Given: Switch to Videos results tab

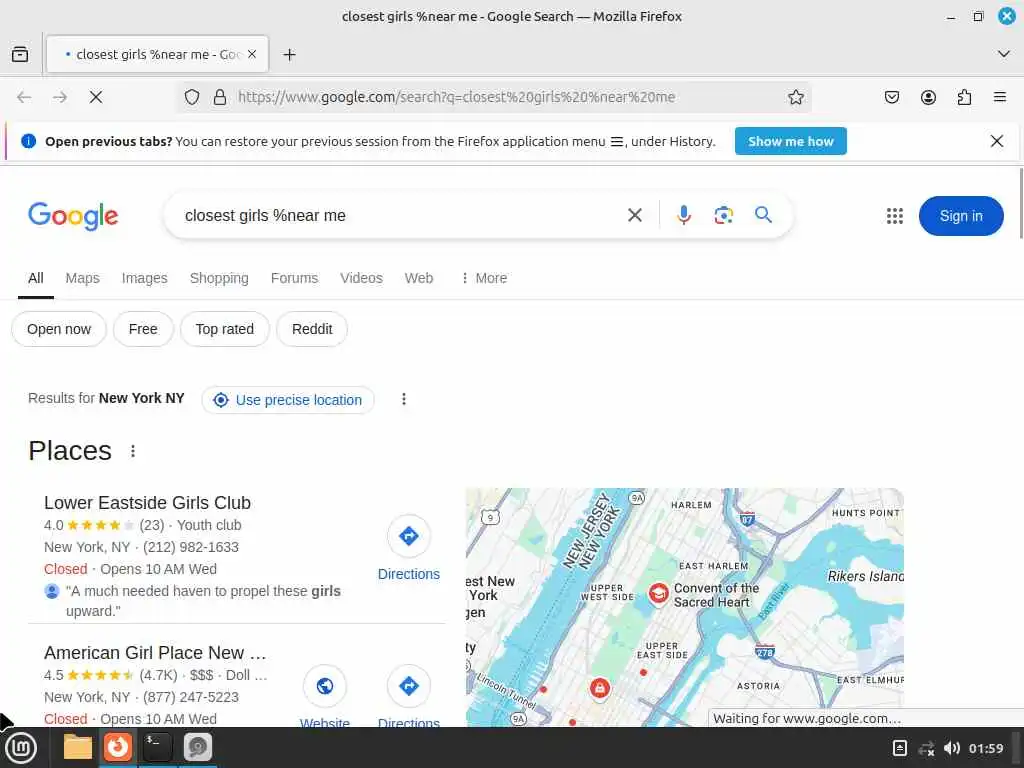Looking at the screenshot, I should (361, 278).
